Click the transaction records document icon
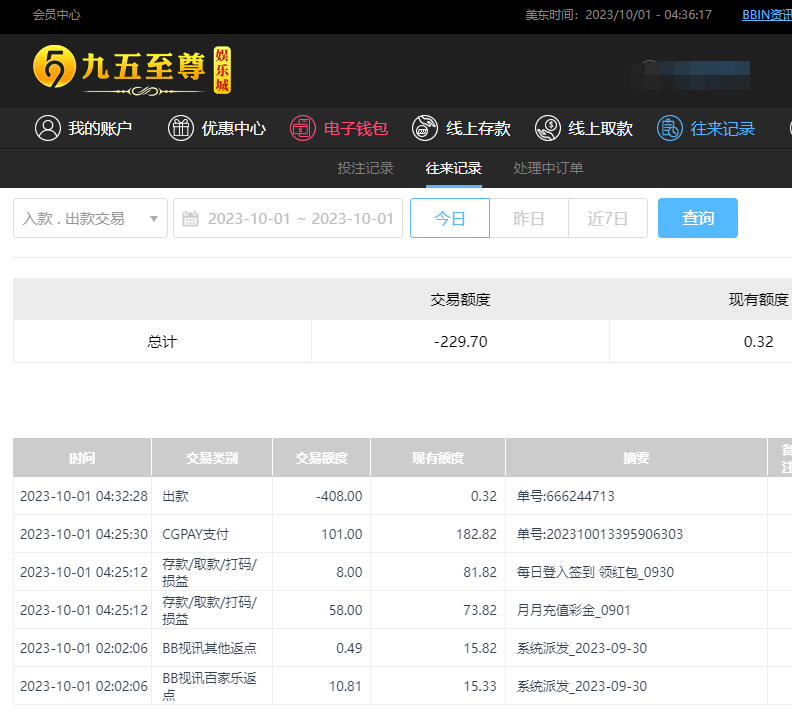Screen dimensions: 792x722 tap(670, 128)
